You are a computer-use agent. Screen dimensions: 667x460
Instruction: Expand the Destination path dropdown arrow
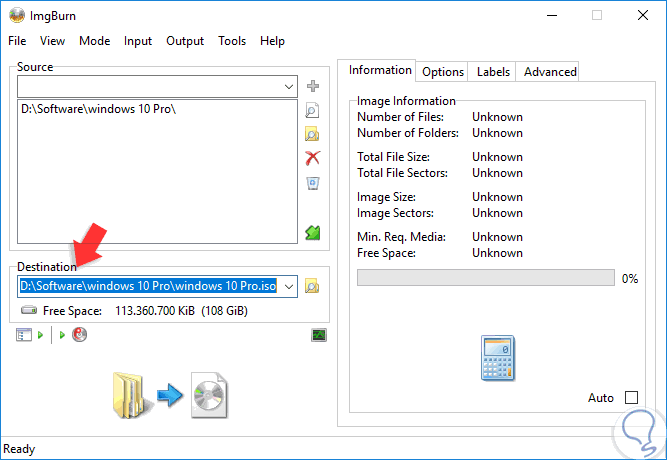coord(289,286)
